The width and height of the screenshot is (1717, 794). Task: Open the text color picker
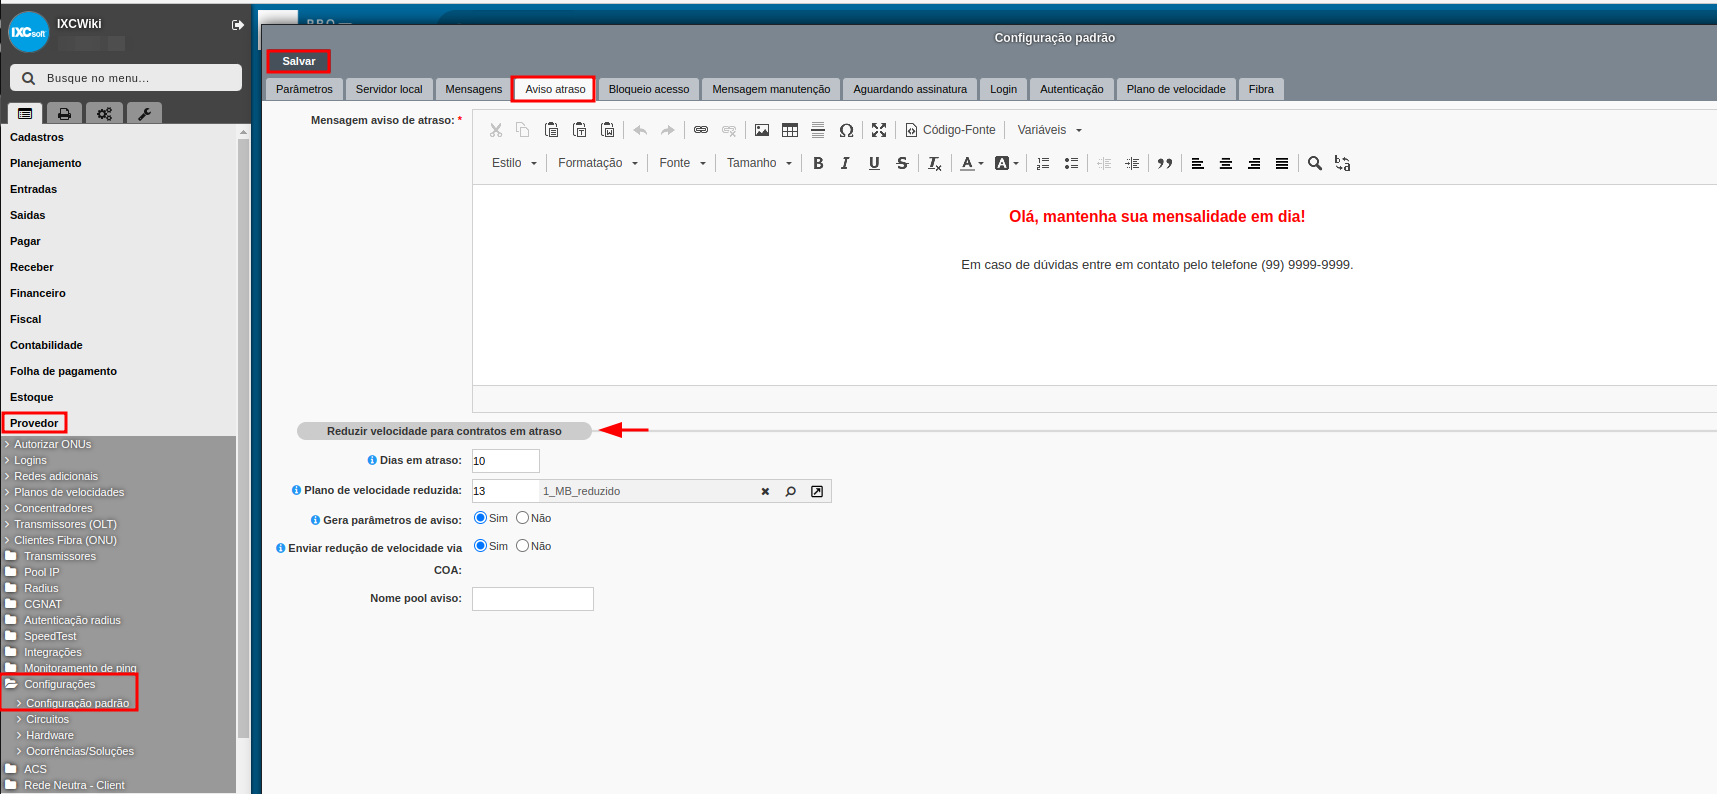coord(972,163)
